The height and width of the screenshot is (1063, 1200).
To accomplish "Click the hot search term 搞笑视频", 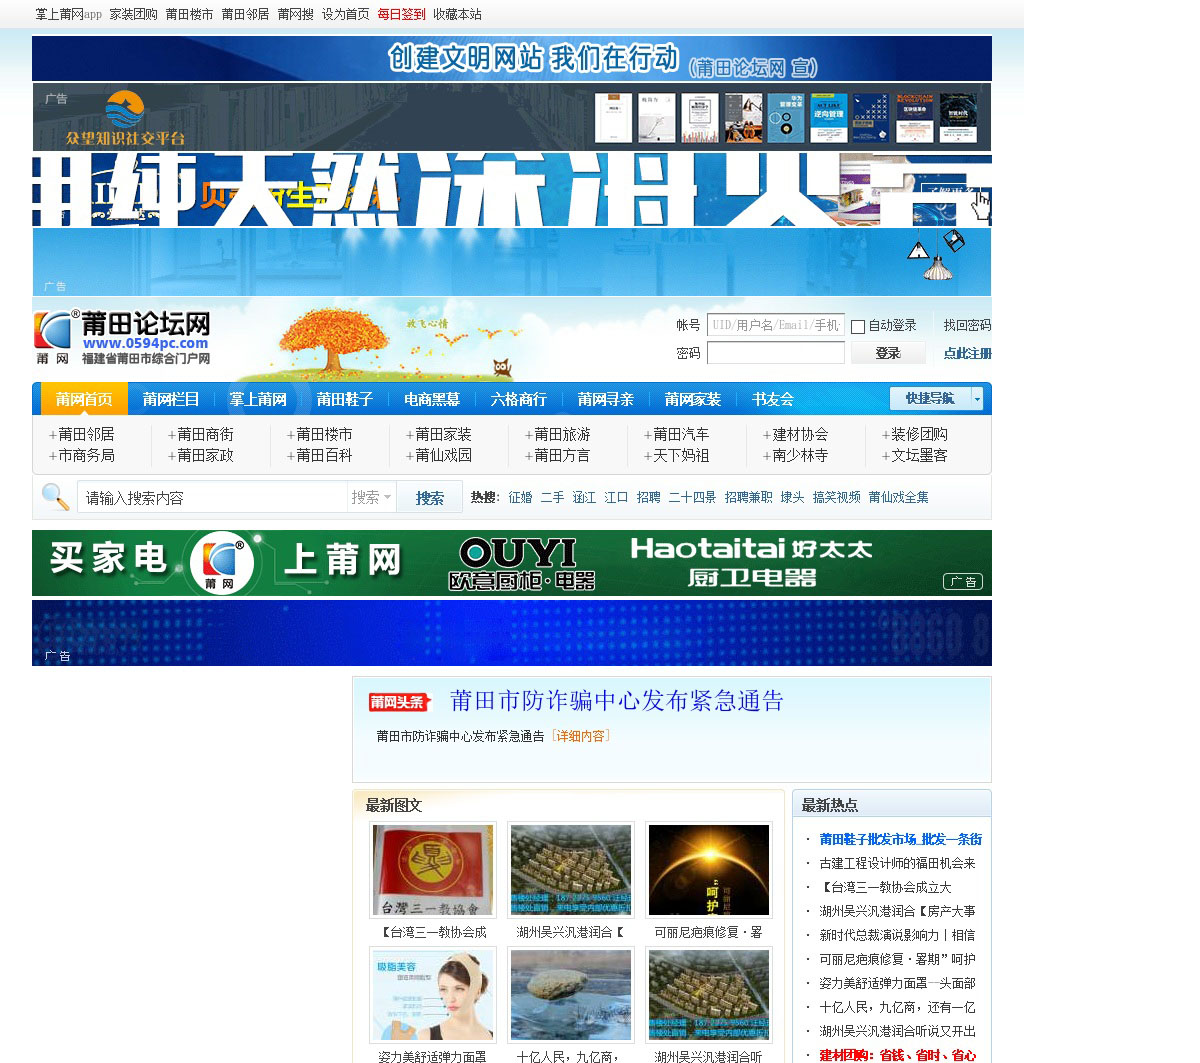I will coord(836,497).
